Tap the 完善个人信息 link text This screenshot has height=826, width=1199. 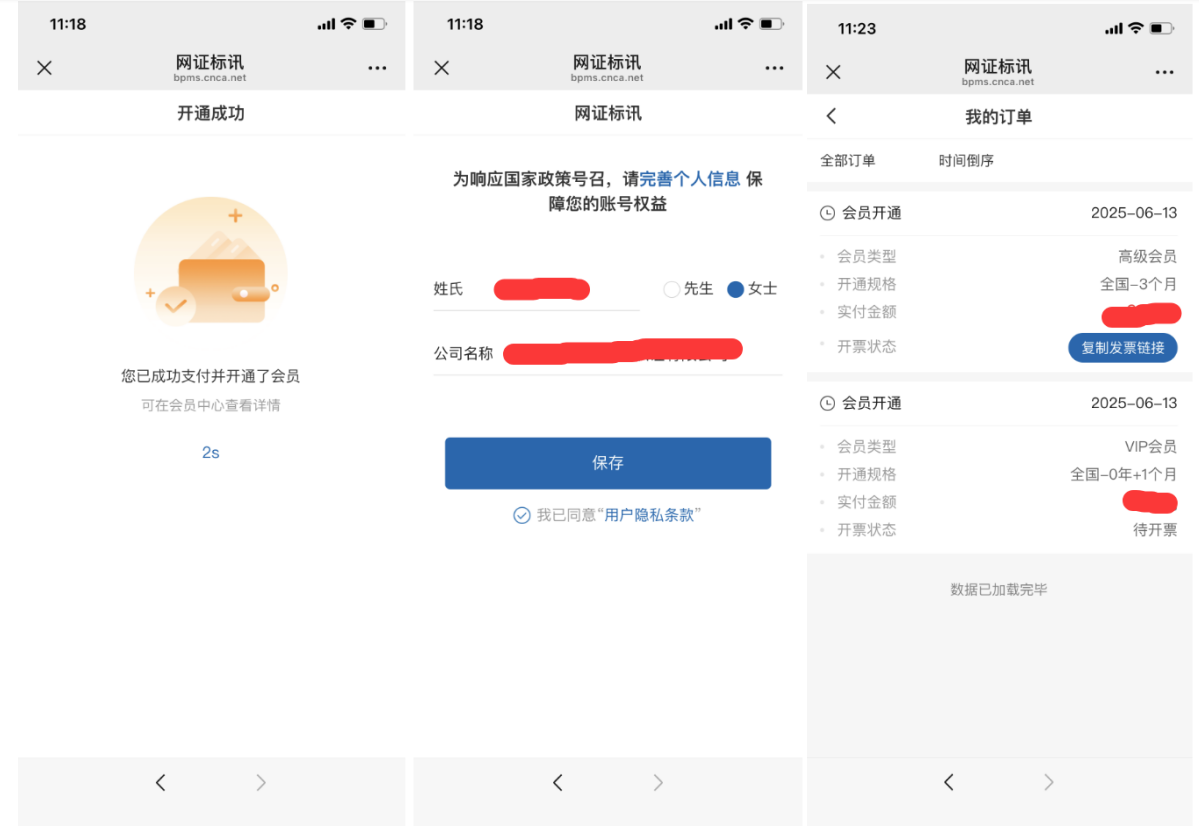coord(690,179)
